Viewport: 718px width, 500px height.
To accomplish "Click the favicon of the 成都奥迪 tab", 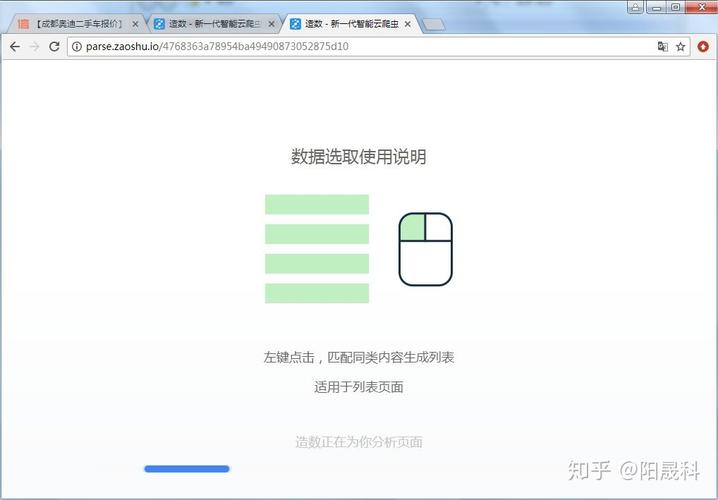I will [23, 24].
